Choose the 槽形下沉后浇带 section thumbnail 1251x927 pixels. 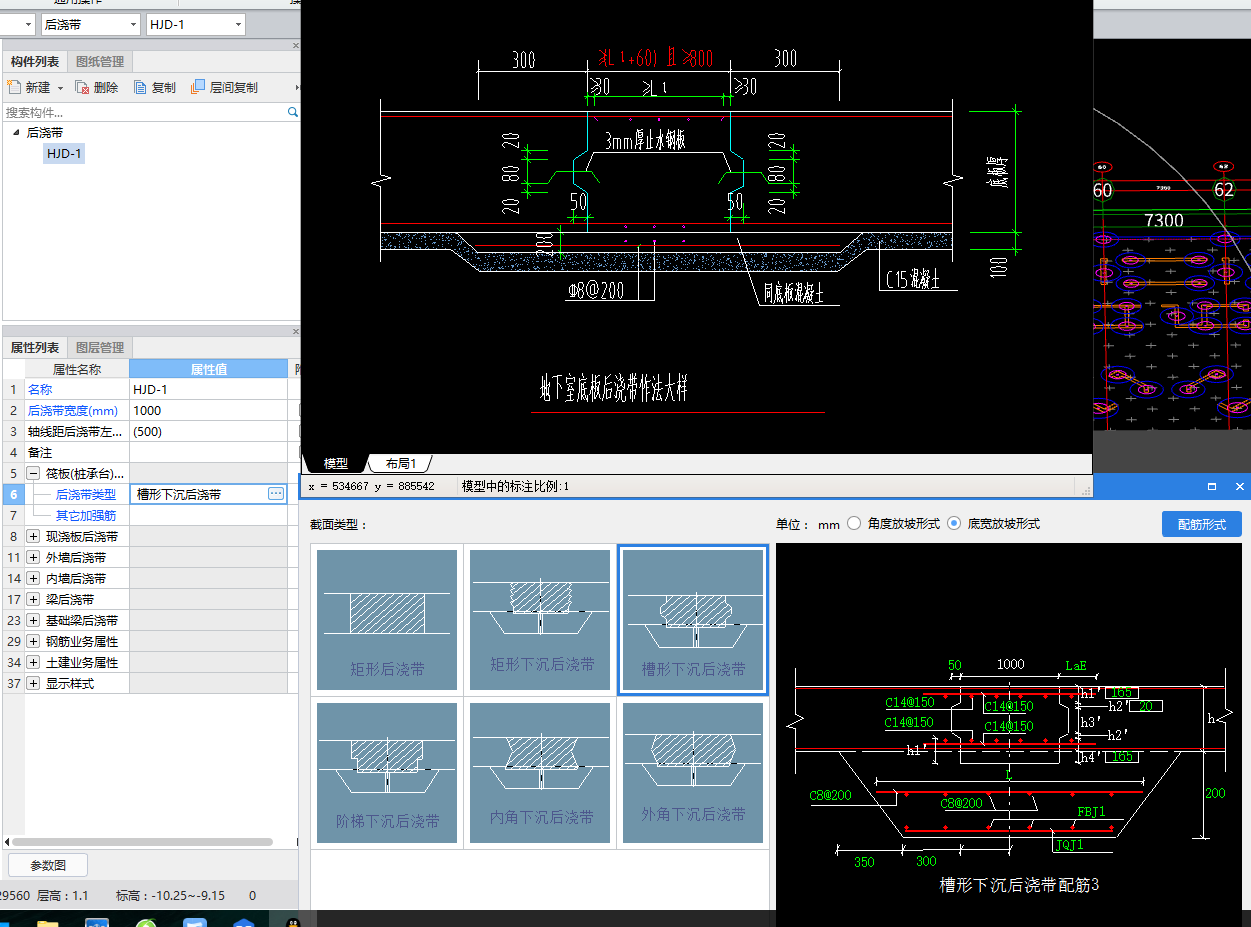click(693, 620)
